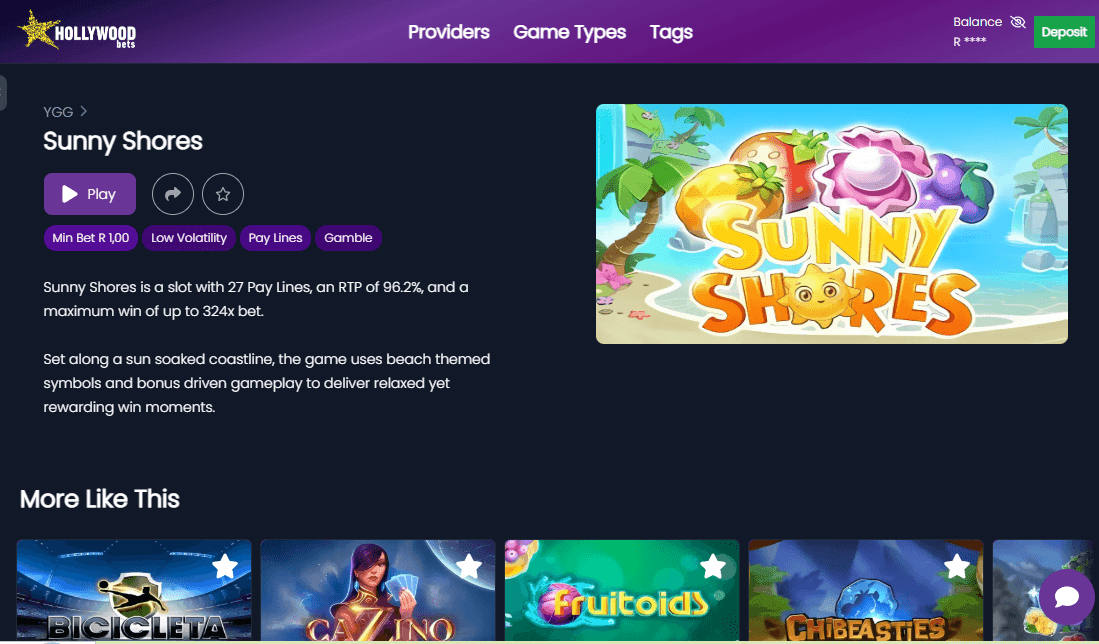Star the Bicicleta game thumbnail
This screenshot has height=644, width=1099.
[224, 567]
